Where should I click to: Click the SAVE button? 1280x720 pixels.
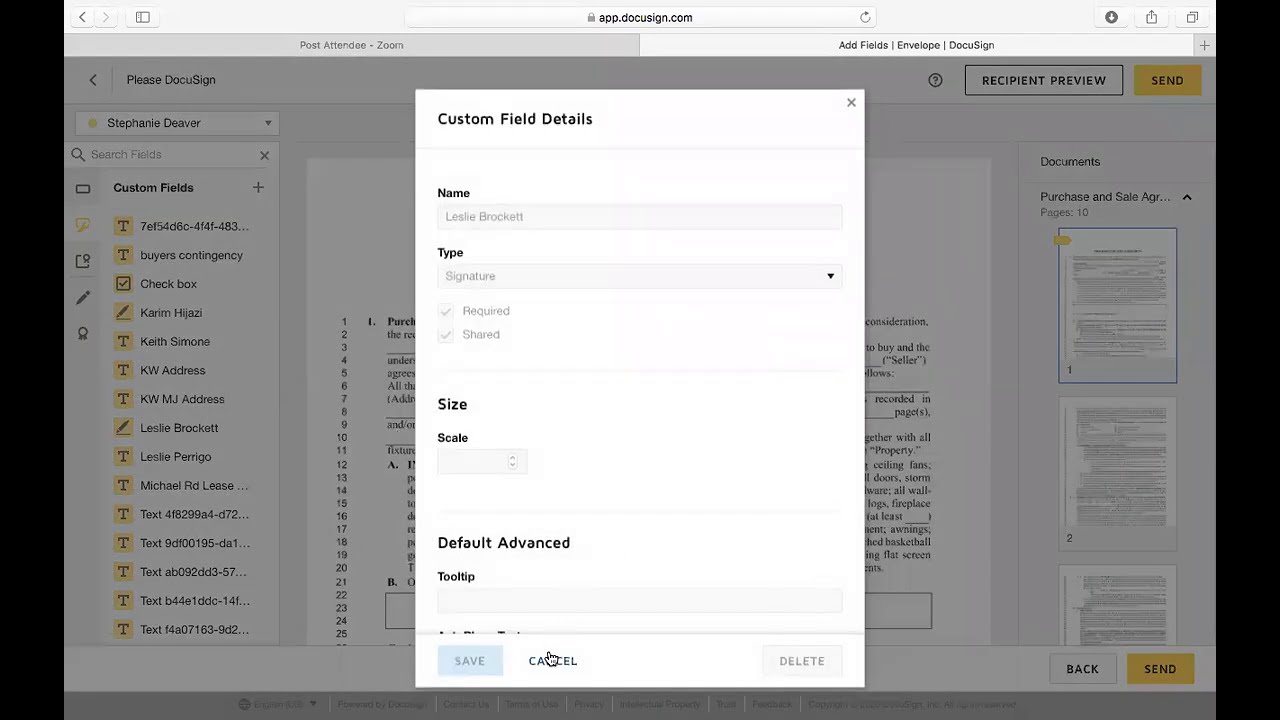[469, 661]
